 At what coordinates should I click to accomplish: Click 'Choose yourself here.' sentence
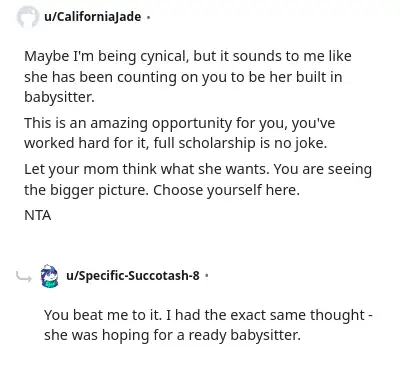pos(226,190)
